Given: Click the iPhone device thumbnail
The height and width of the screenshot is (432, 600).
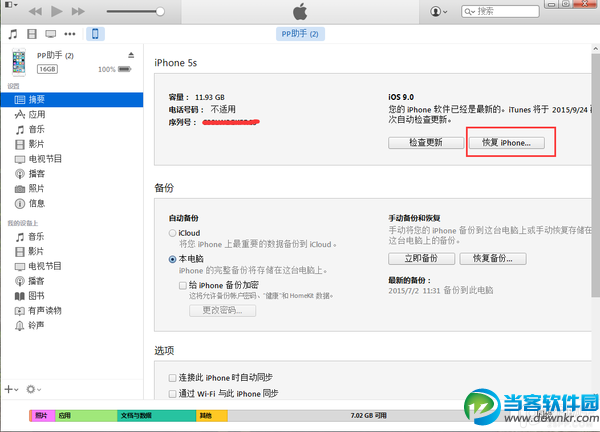Looking at the screenshot, I should click(19, 62).
